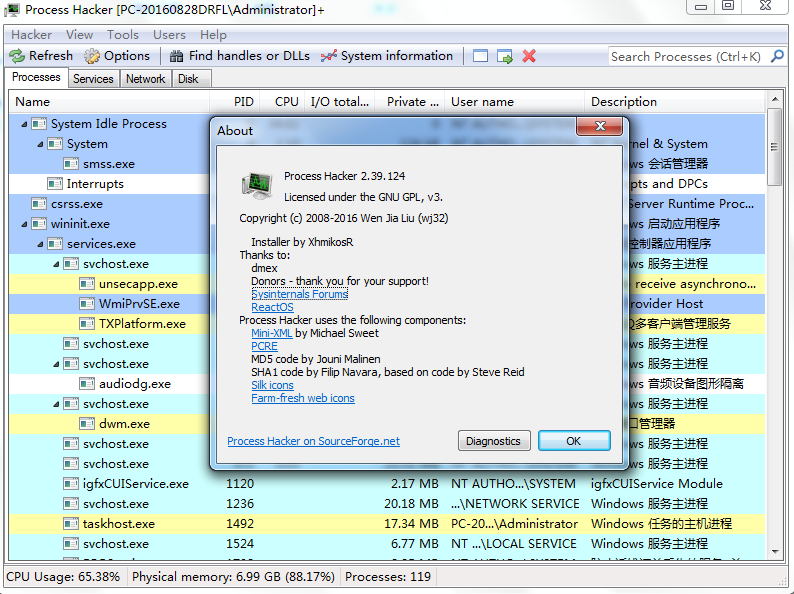Click the Process Hacker logo in About
Viewport: 794px width, 594px height.
coord(257,185)
